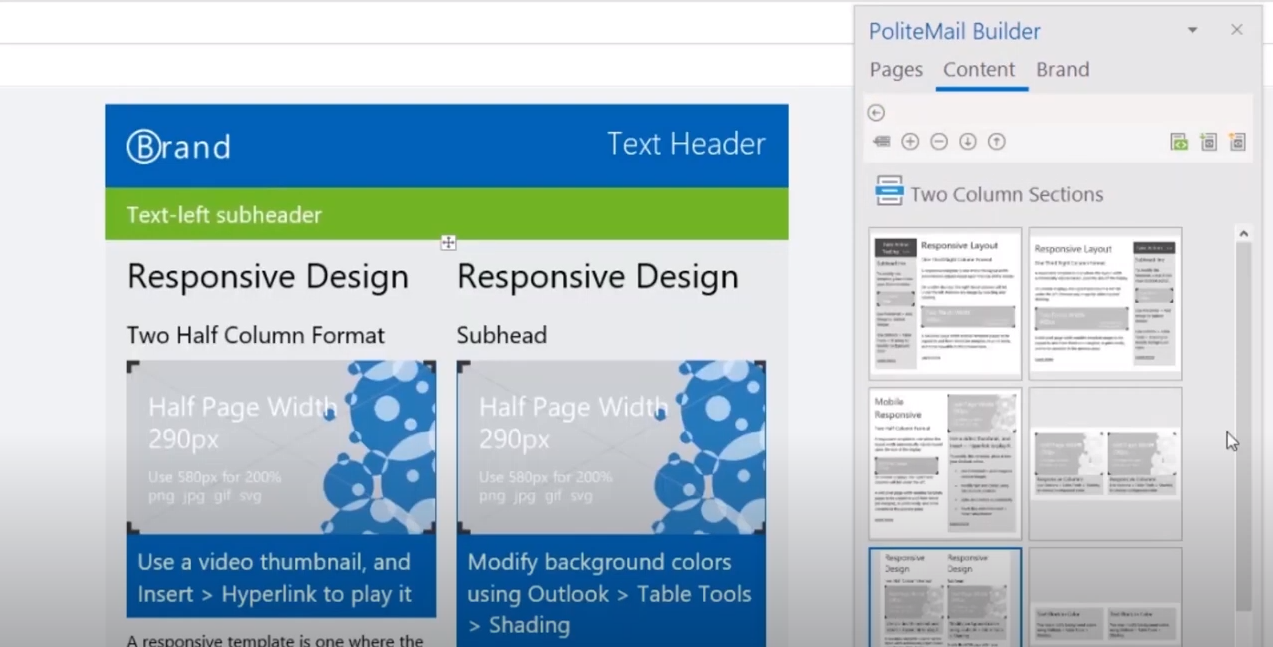Image resolution: width=1273 pixels, height=647 pixels.
Task: Click the Two Column Sections heading text
Action: click(x=1007, y=194)
